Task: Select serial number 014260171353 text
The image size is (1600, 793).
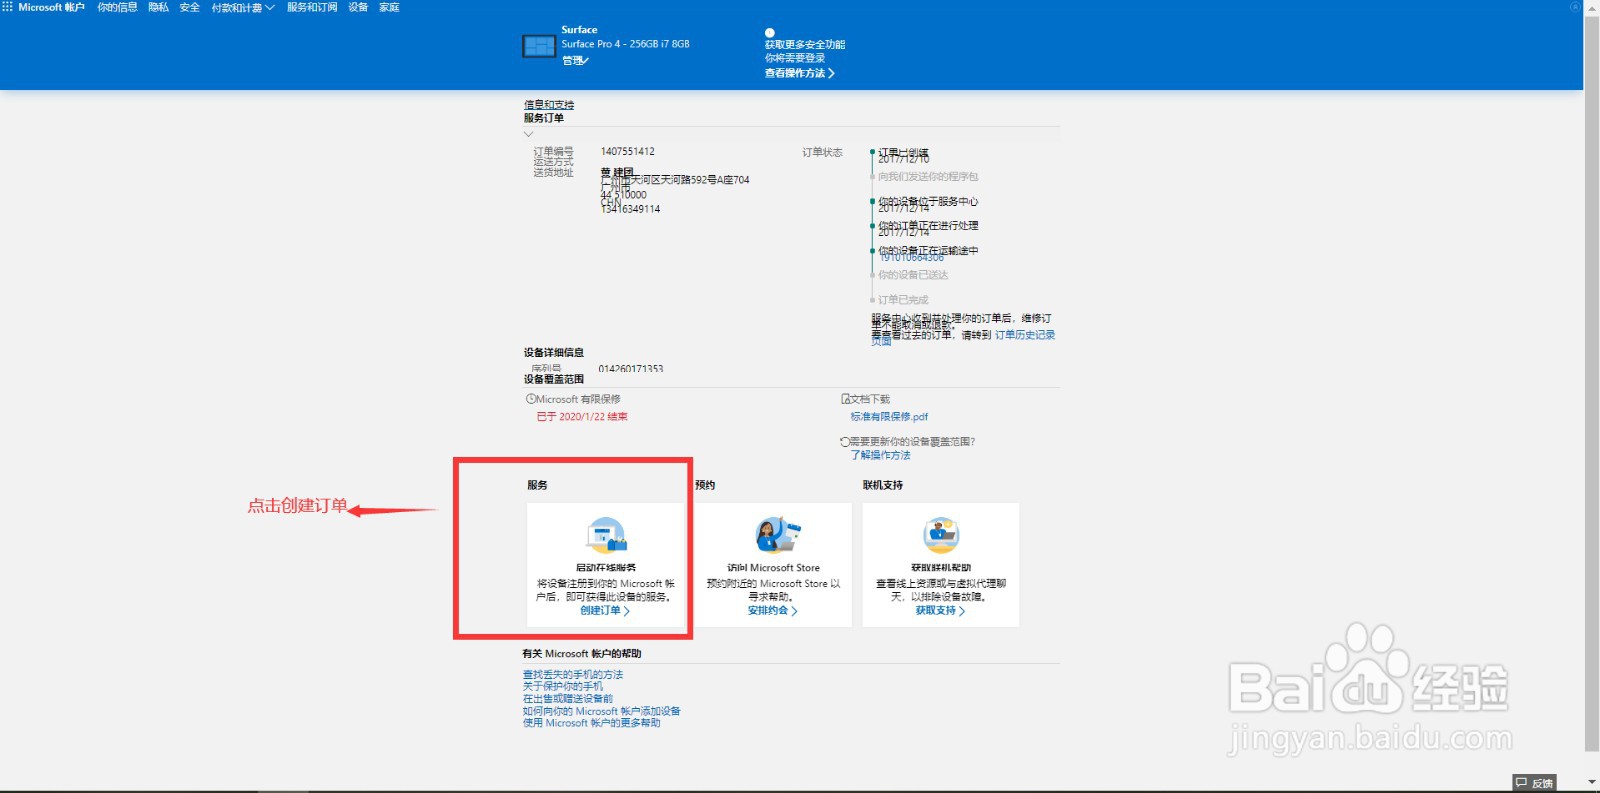Action: (631, 369)
